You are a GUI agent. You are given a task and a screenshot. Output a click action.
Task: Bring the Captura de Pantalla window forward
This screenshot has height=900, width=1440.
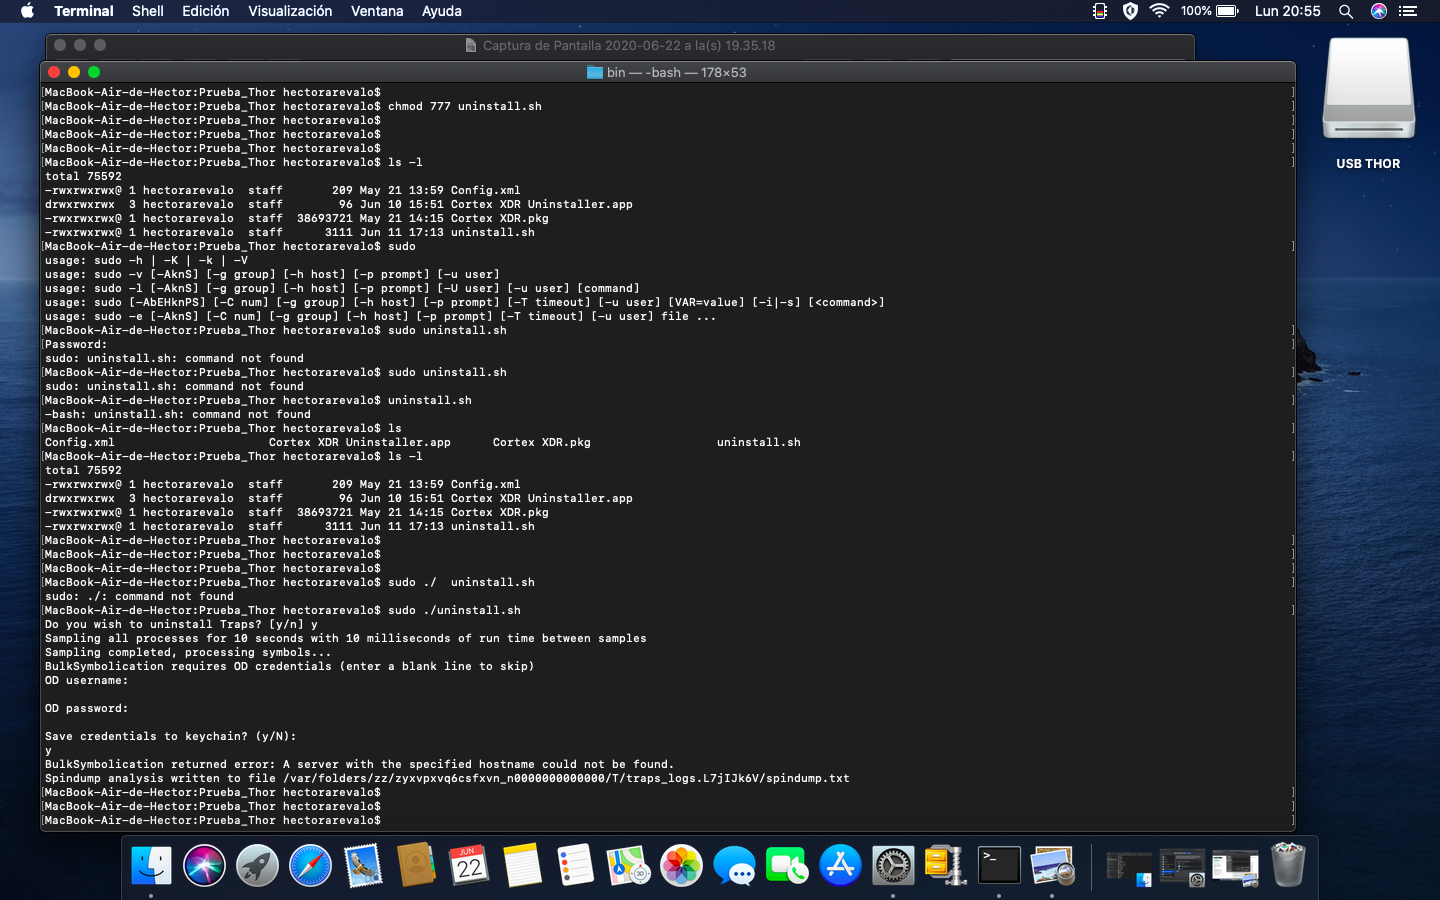coord(620,45)
